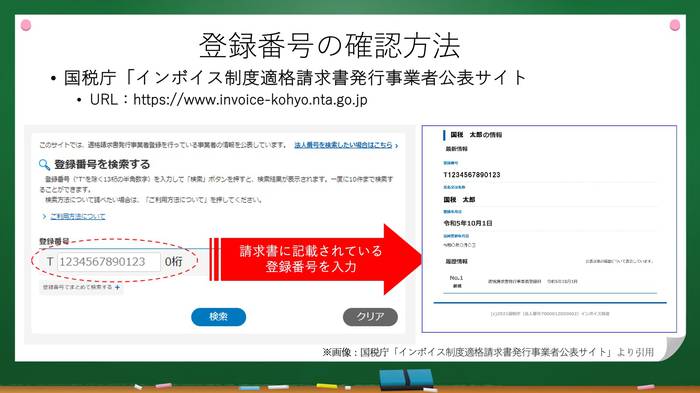Screen dimensions: 700x393
Task: Click the 登録番号の確認方法 slide title
Action: tap(329, 46)
